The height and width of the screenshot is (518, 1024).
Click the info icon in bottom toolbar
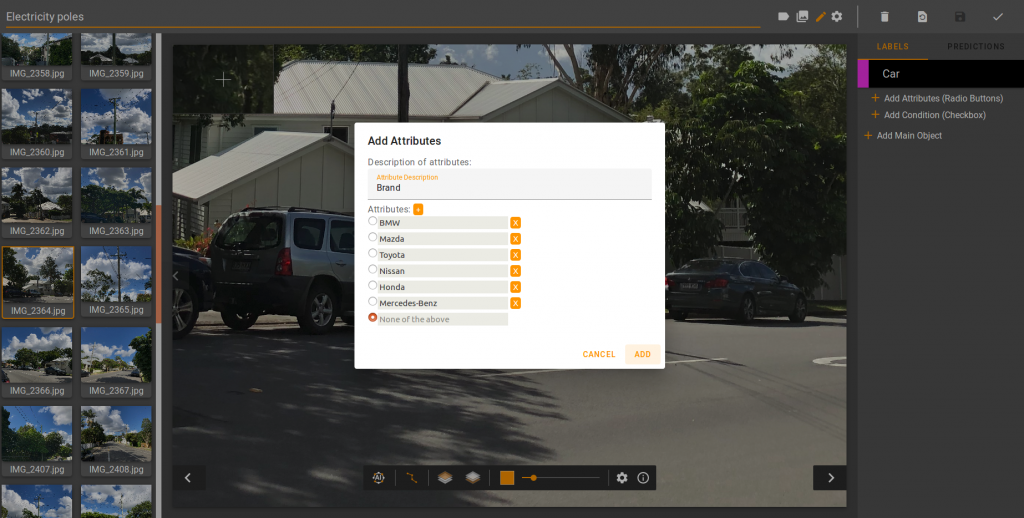tap(643, 478)
